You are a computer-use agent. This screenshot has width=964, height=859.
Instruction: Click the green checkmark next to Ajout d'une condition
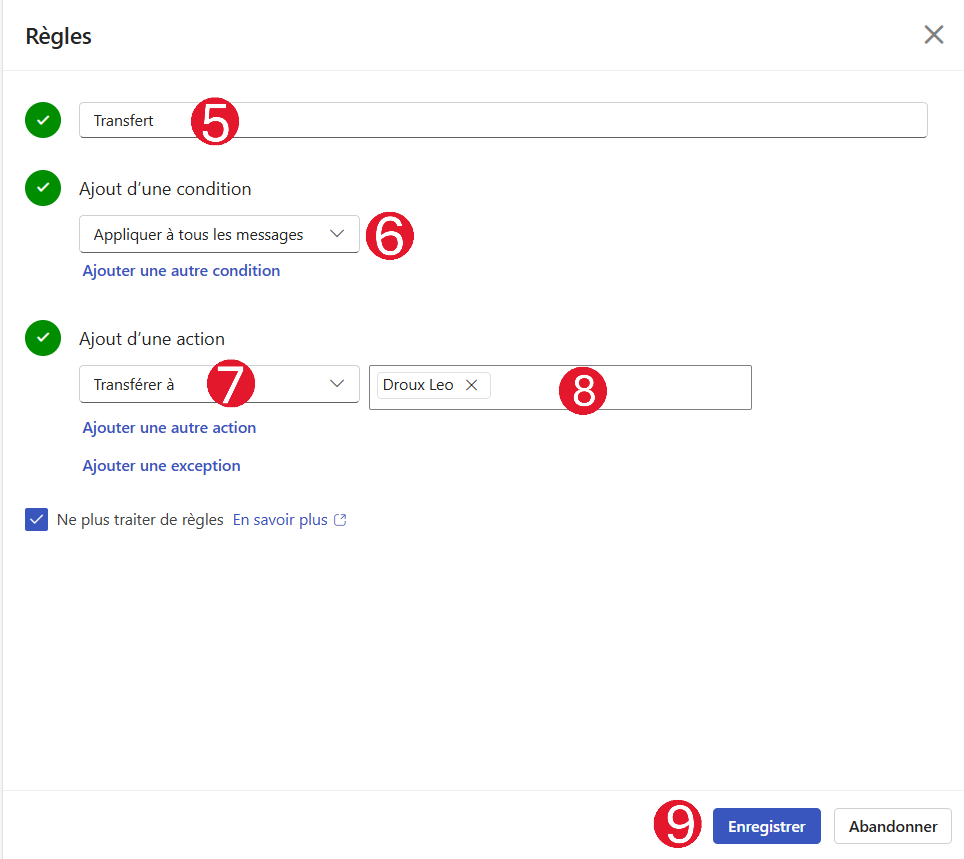tap(42, 188)
